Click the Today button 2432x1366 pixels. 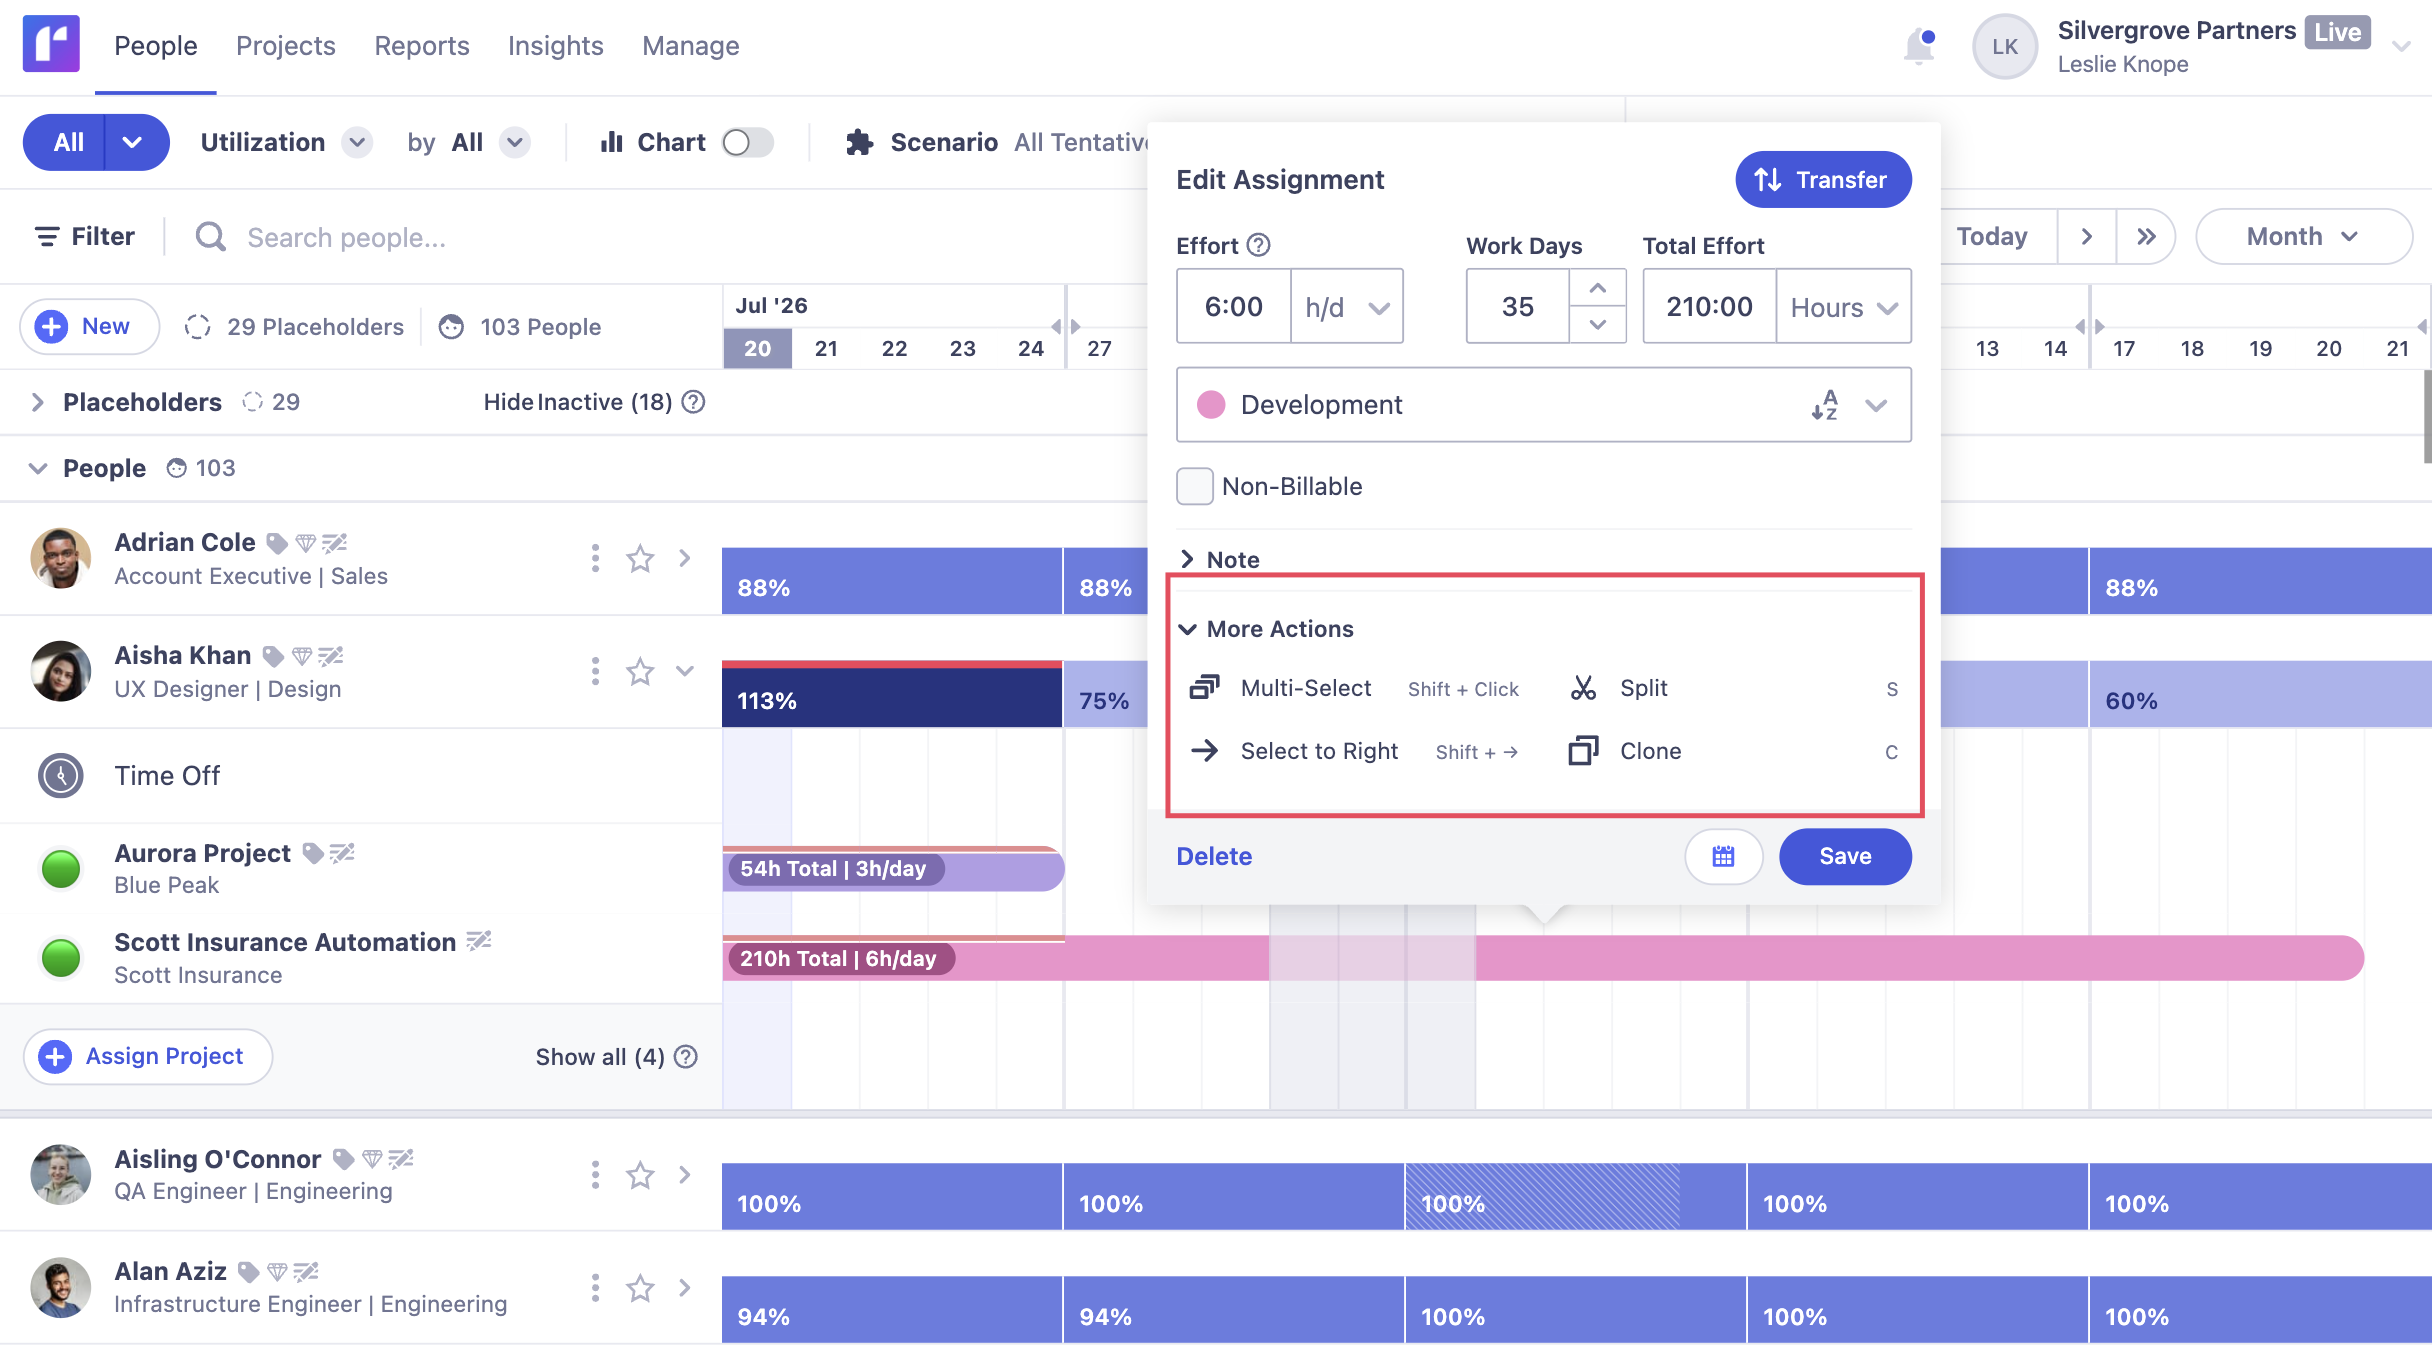point(1991,237)
